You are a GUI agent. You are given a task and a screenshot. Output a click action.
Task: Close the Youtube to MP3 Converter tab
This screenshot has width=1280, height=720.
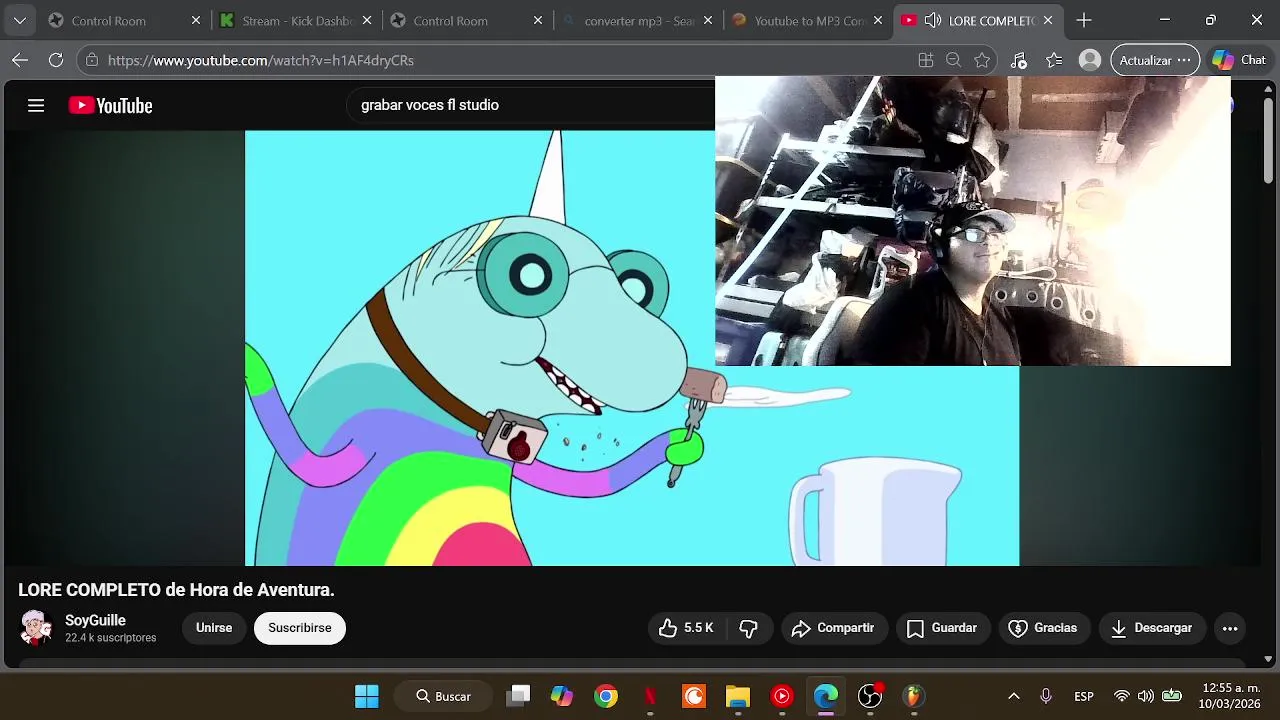pyautogui.click(x=878, y=20)
